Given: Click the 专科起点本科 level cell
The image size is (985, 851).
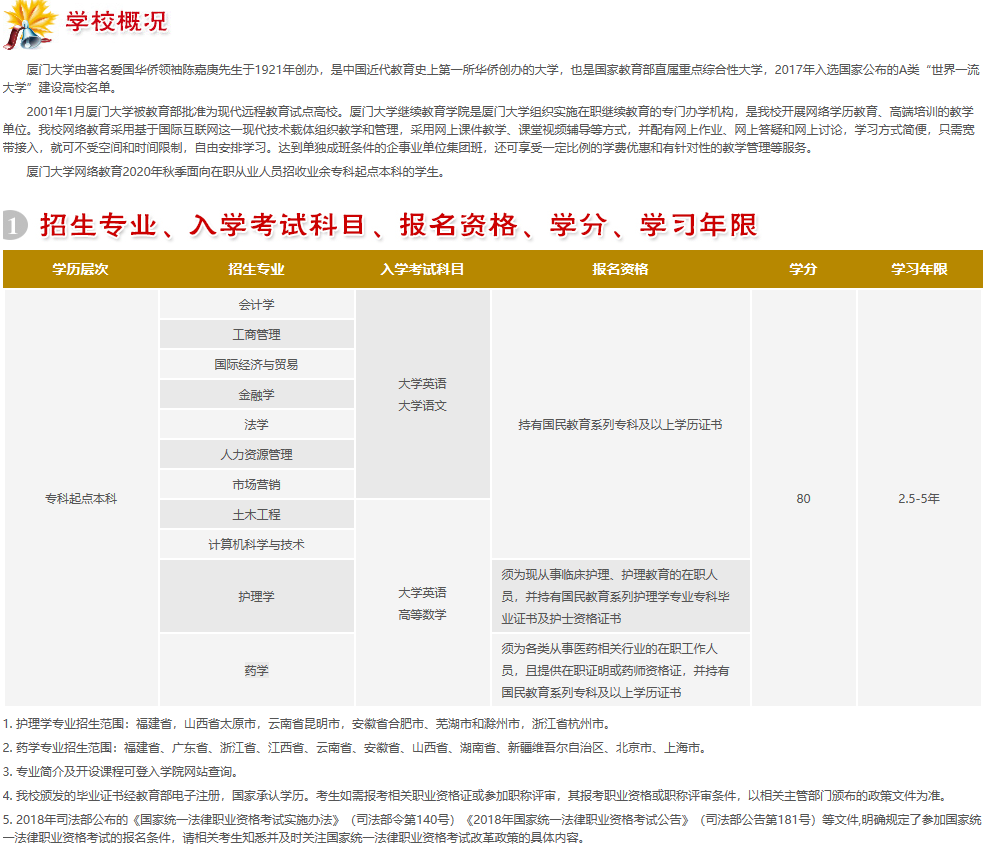Looking at the screenshot, I should [81, 498].
